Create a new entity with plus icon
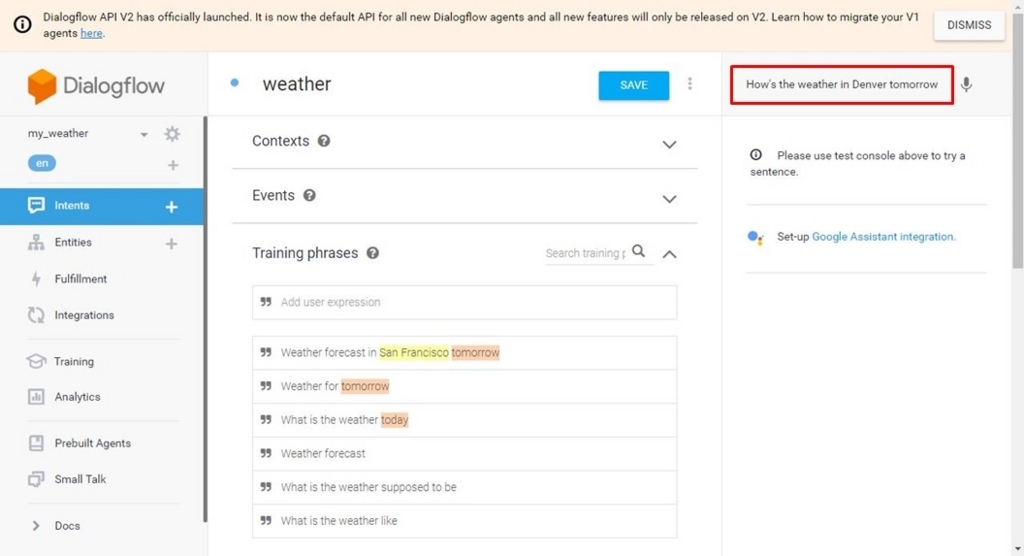 pyautogui.click(x=171, y=244)
